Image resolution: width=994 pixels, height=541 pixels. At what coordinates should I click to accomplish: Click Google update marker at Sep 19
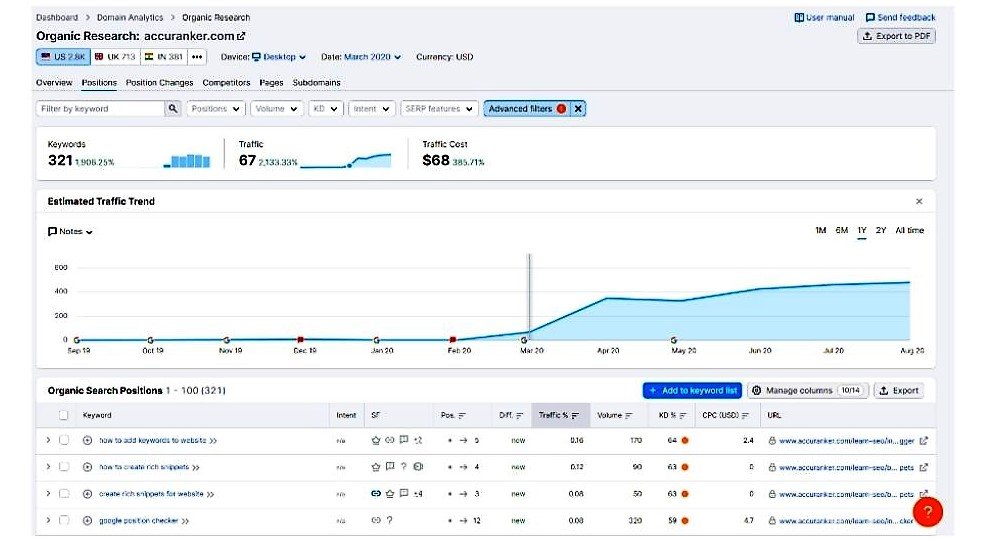click(77, 340)
